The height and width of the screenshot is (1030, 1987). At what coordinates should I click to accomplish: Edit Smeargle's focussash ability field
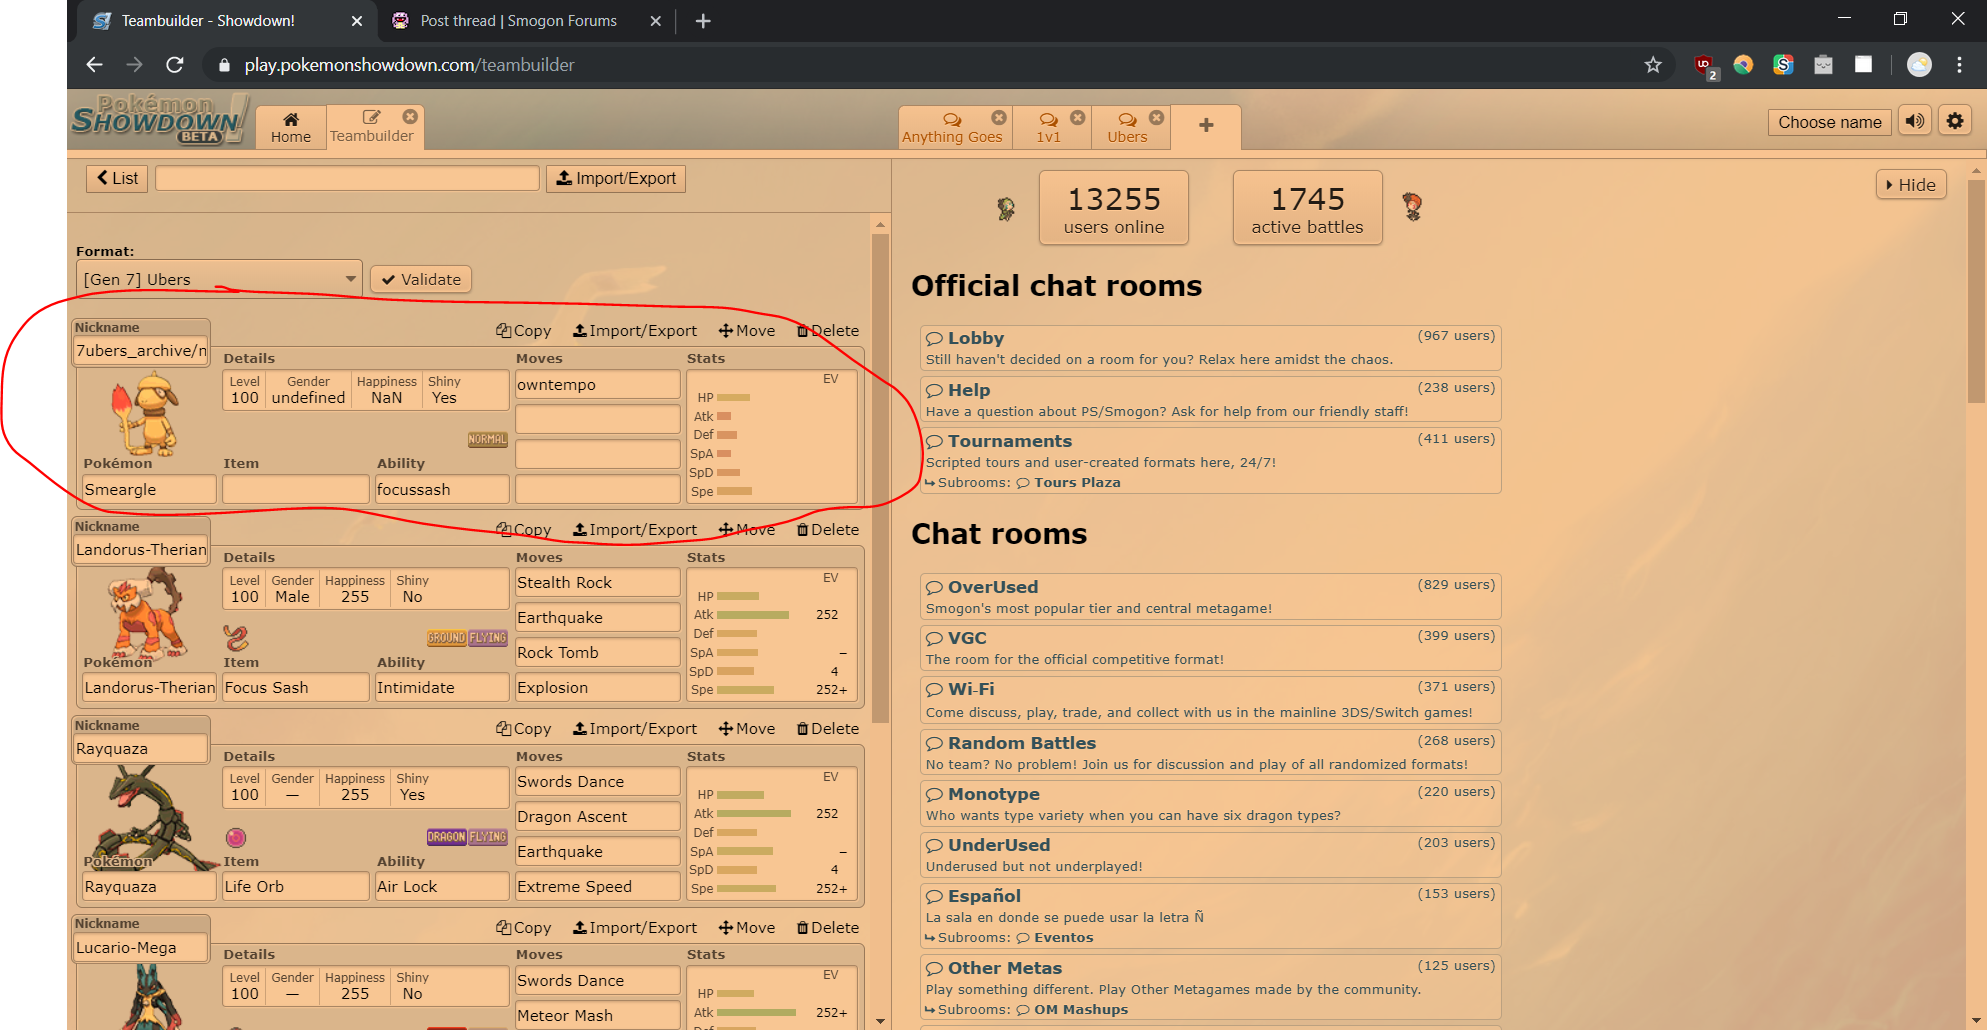point(442,490)
